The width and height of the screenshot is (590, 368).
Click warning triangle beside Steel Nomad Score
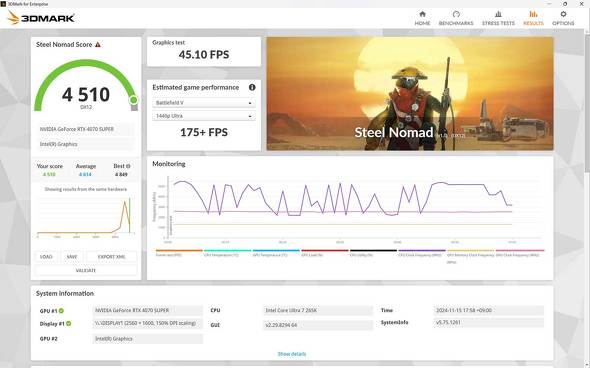point(98,44)
